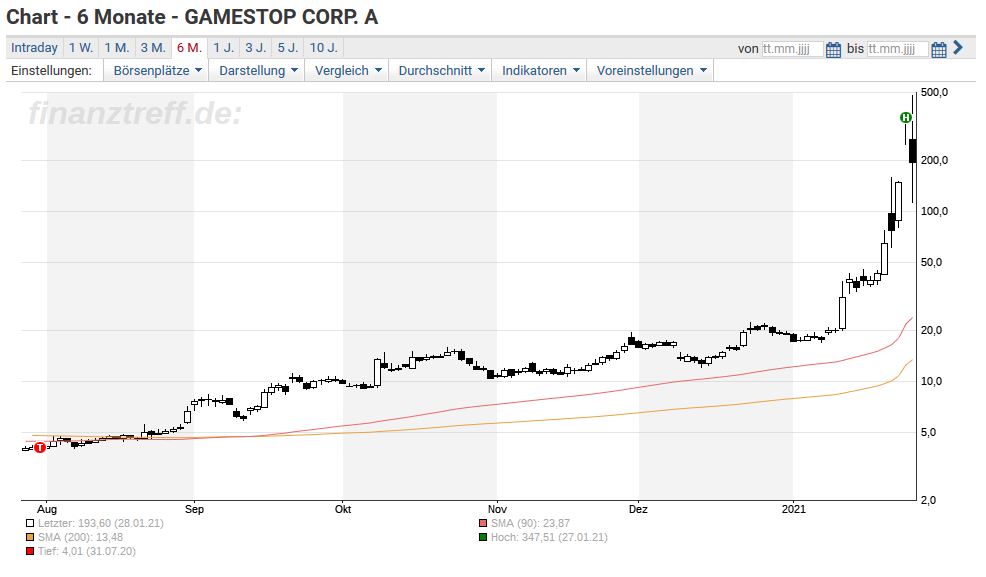
Task: Click the 20,0 price axis label
Action: pos(931,330)
